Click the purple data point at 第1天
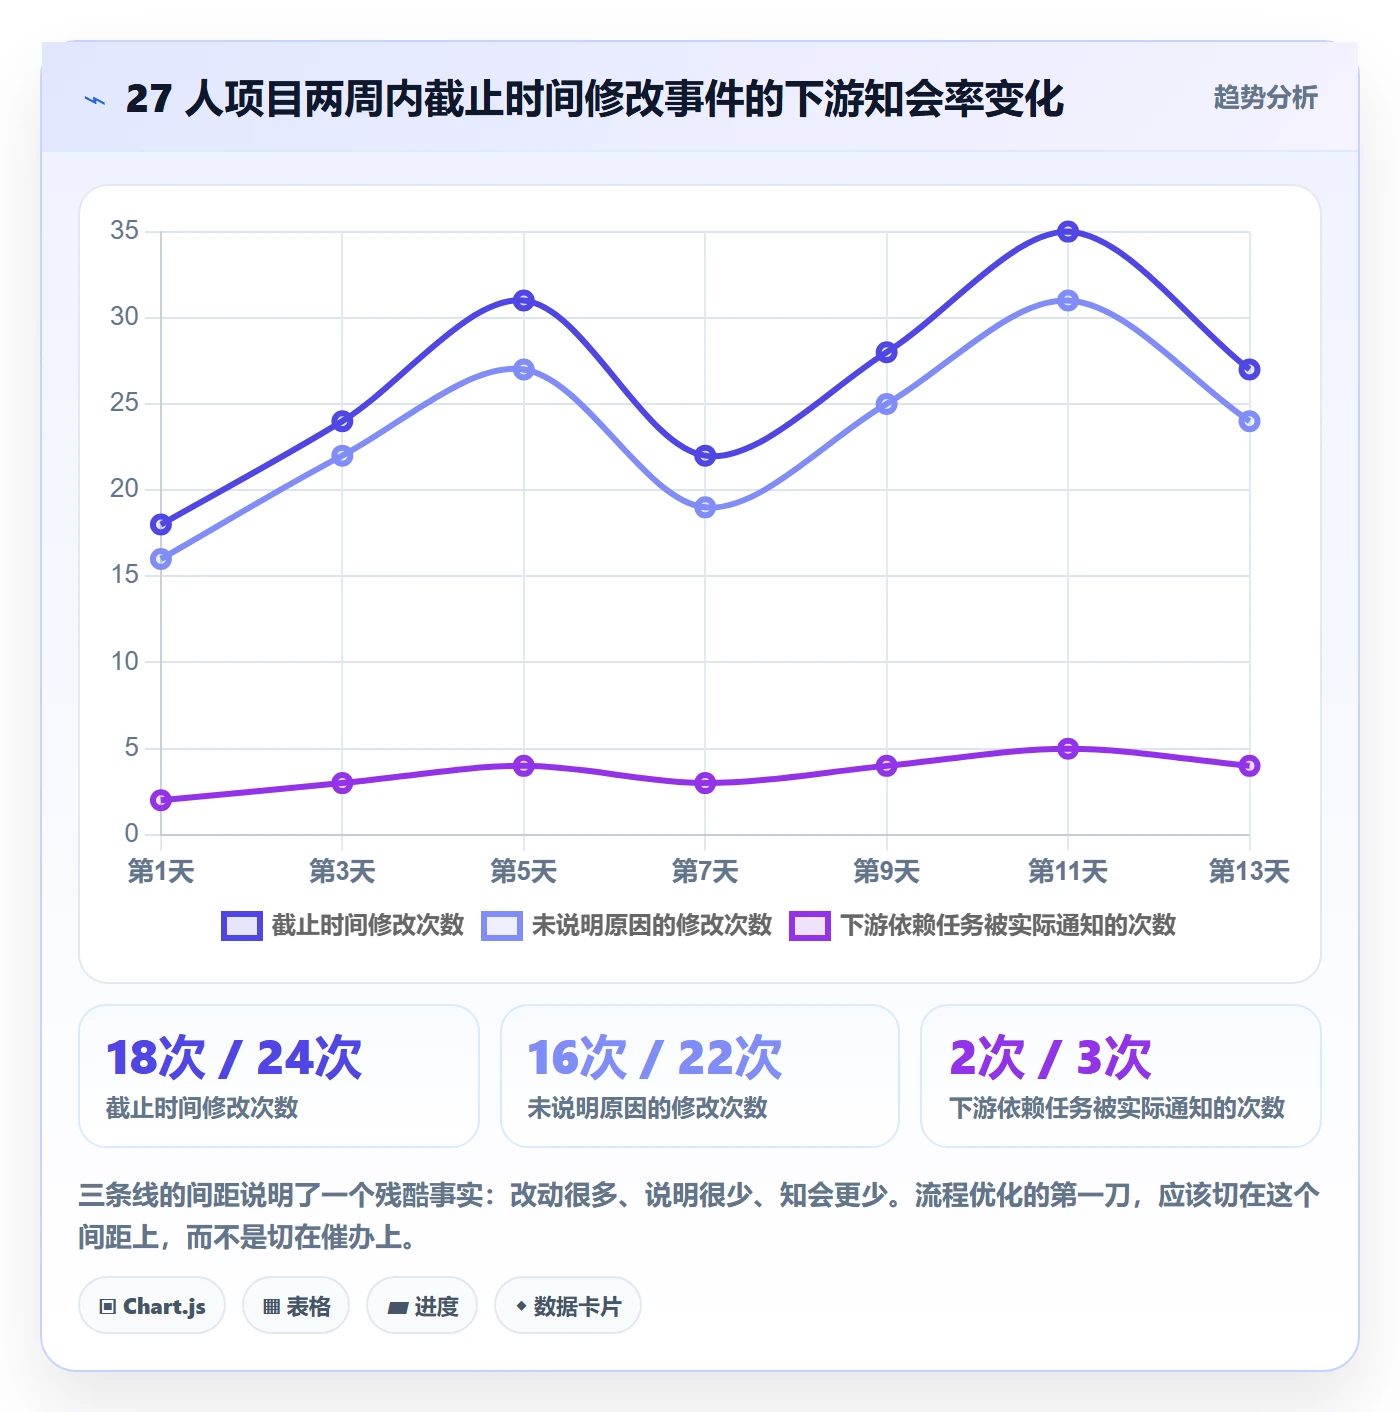 tap(161, 800)
